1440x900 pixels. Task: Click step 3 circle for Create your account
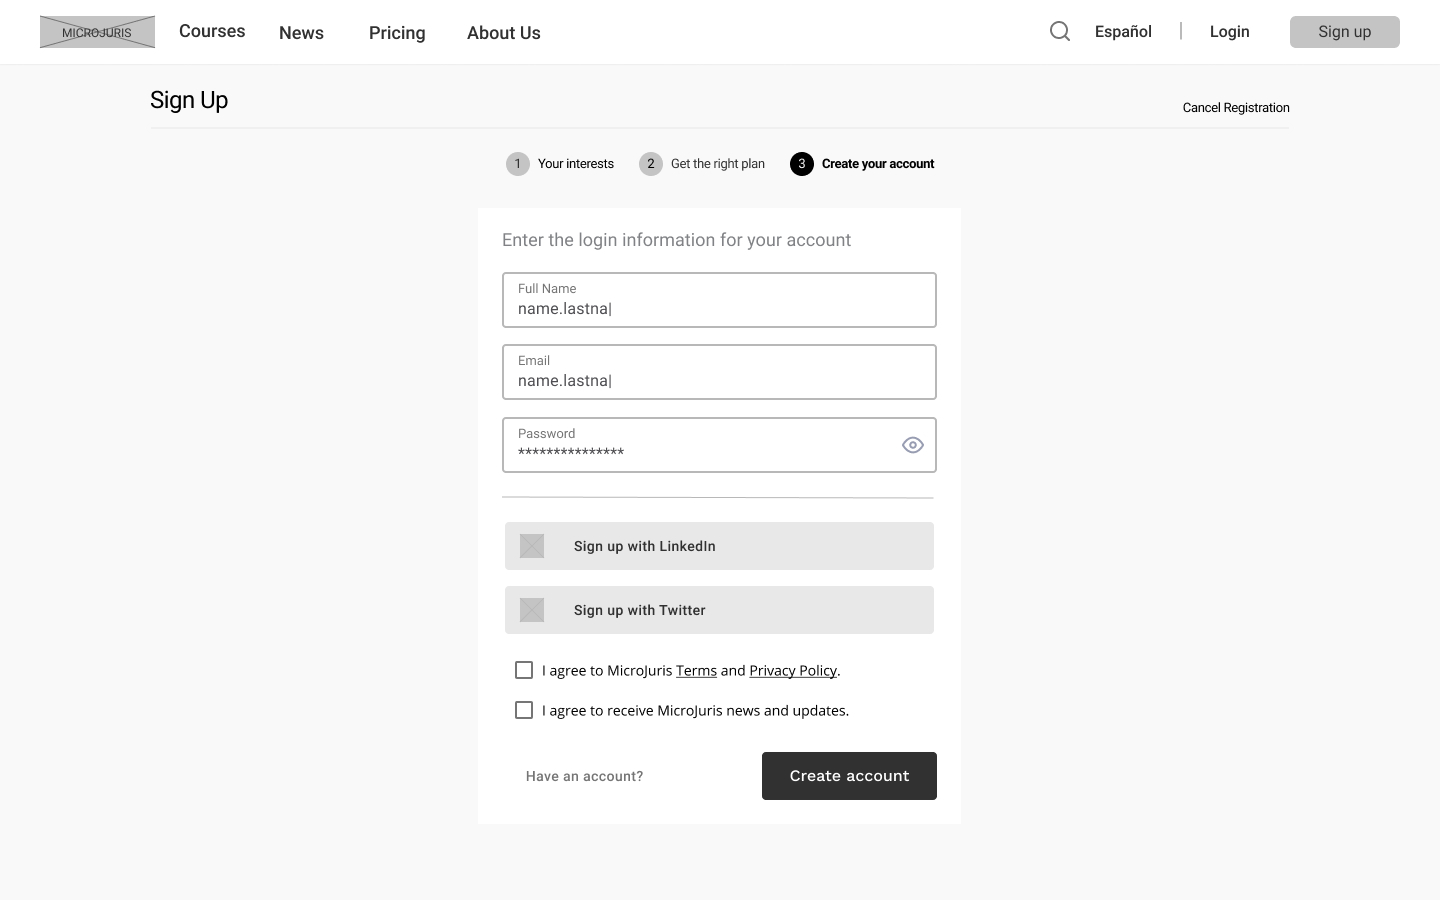(801, 163)
